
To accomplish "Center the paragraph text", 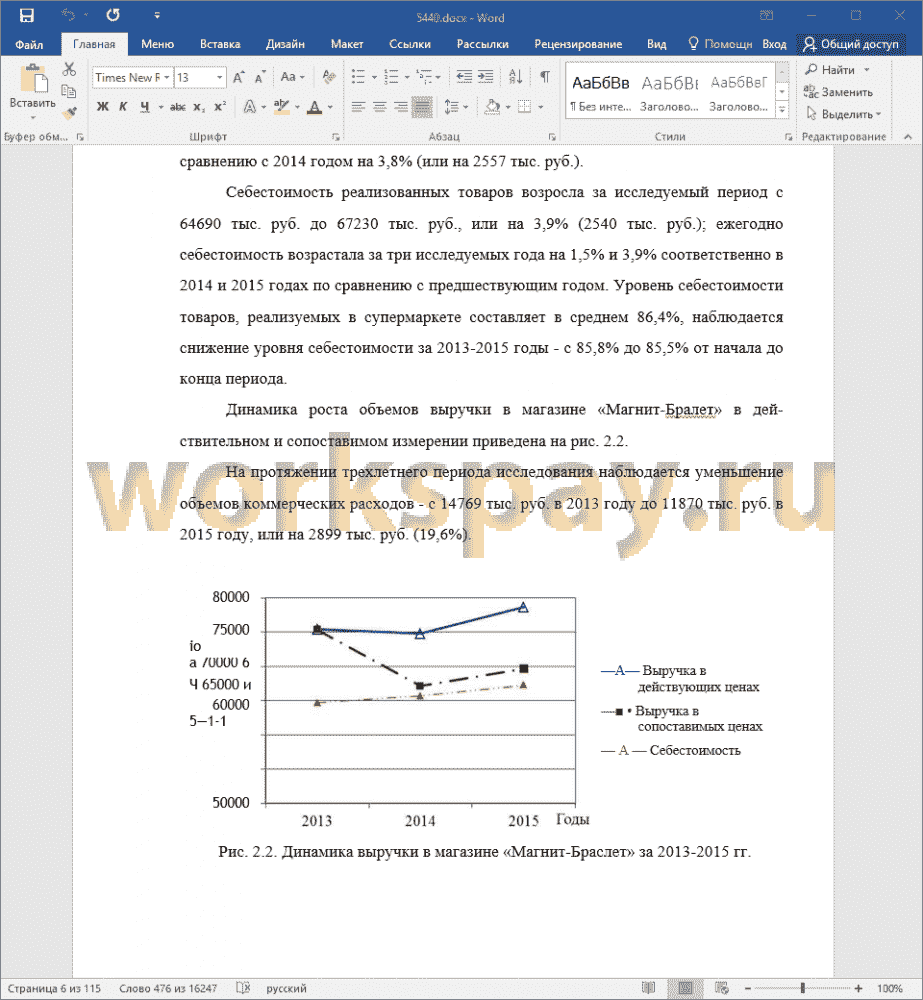I will click(380, 107).
